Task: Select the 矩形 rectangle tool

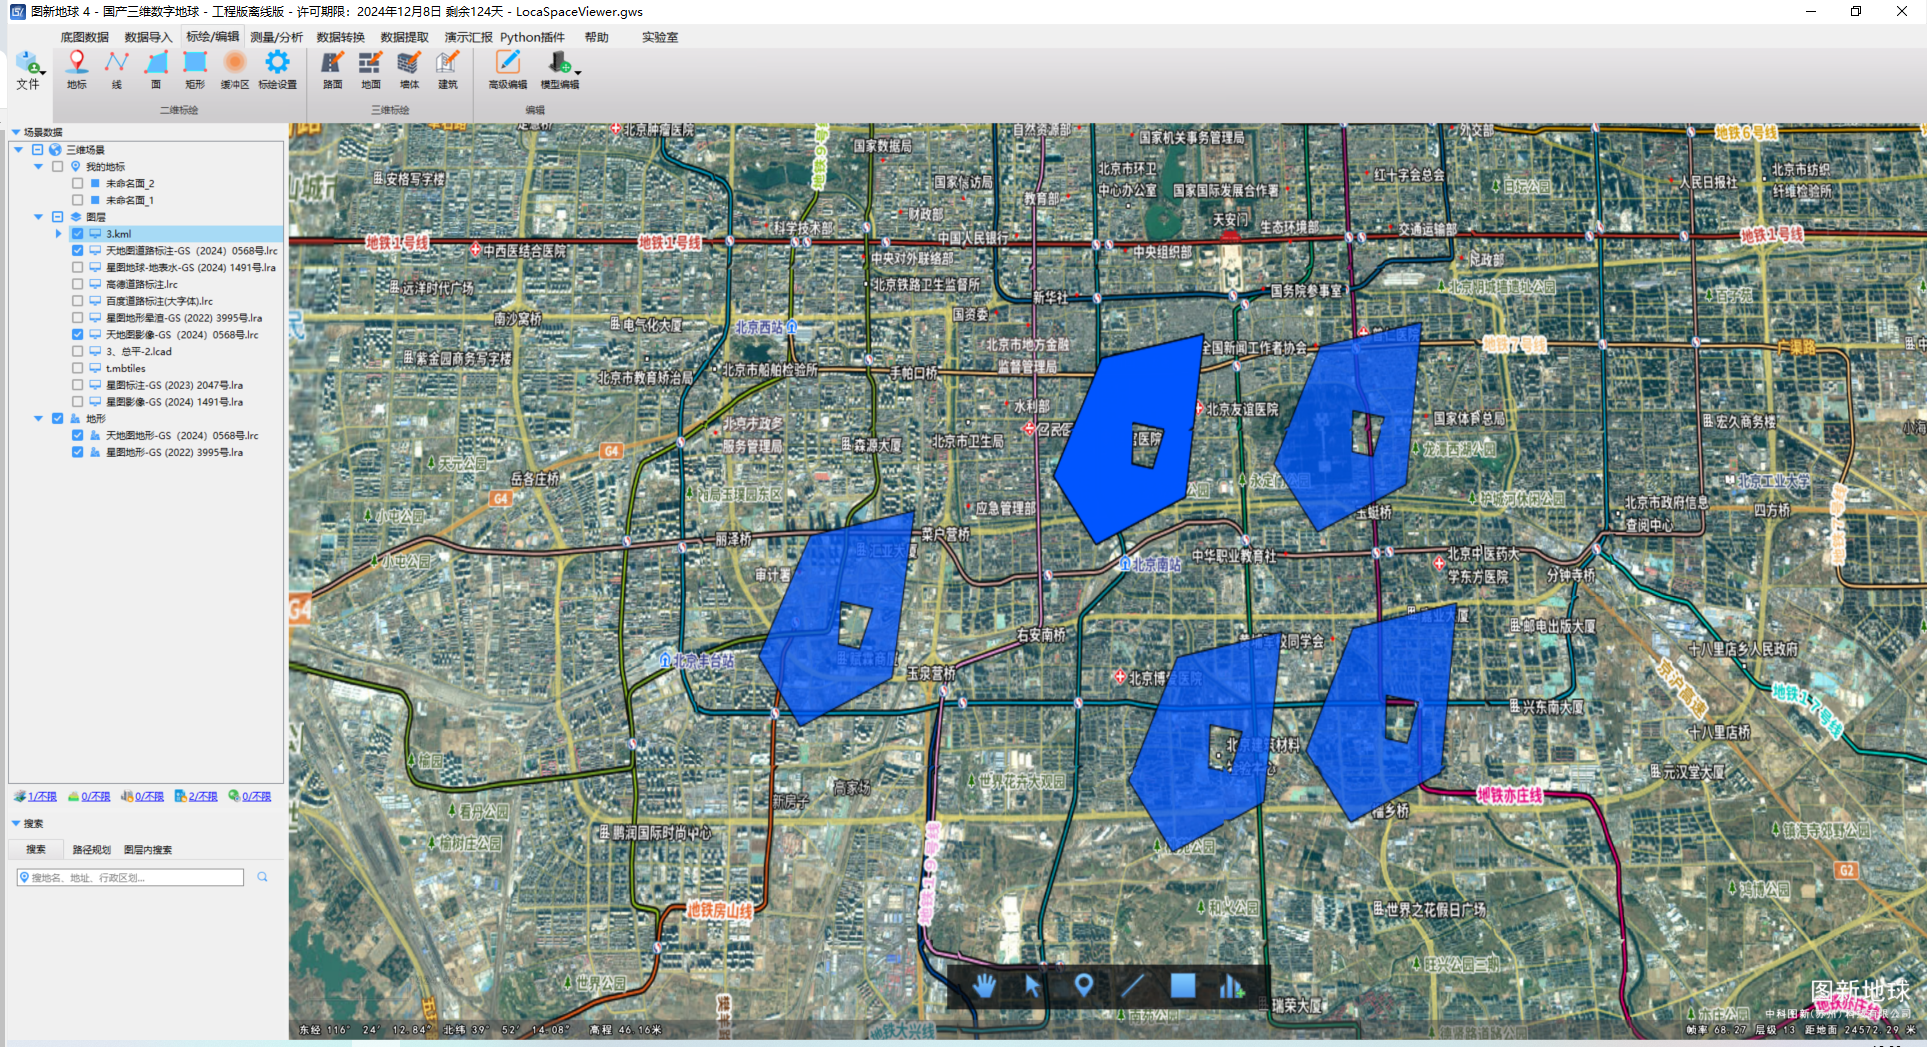Action: 195,69
